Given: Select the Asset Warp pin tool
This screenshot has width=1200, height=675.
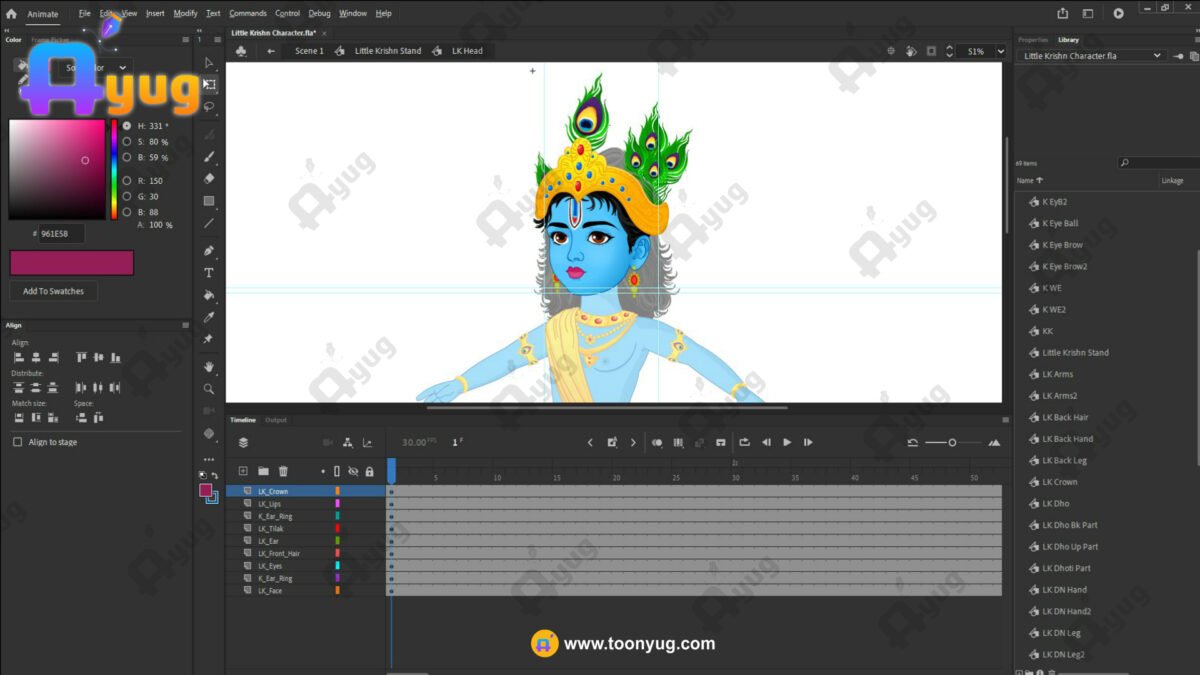Looking at the screenshot, I should (209, 339).
